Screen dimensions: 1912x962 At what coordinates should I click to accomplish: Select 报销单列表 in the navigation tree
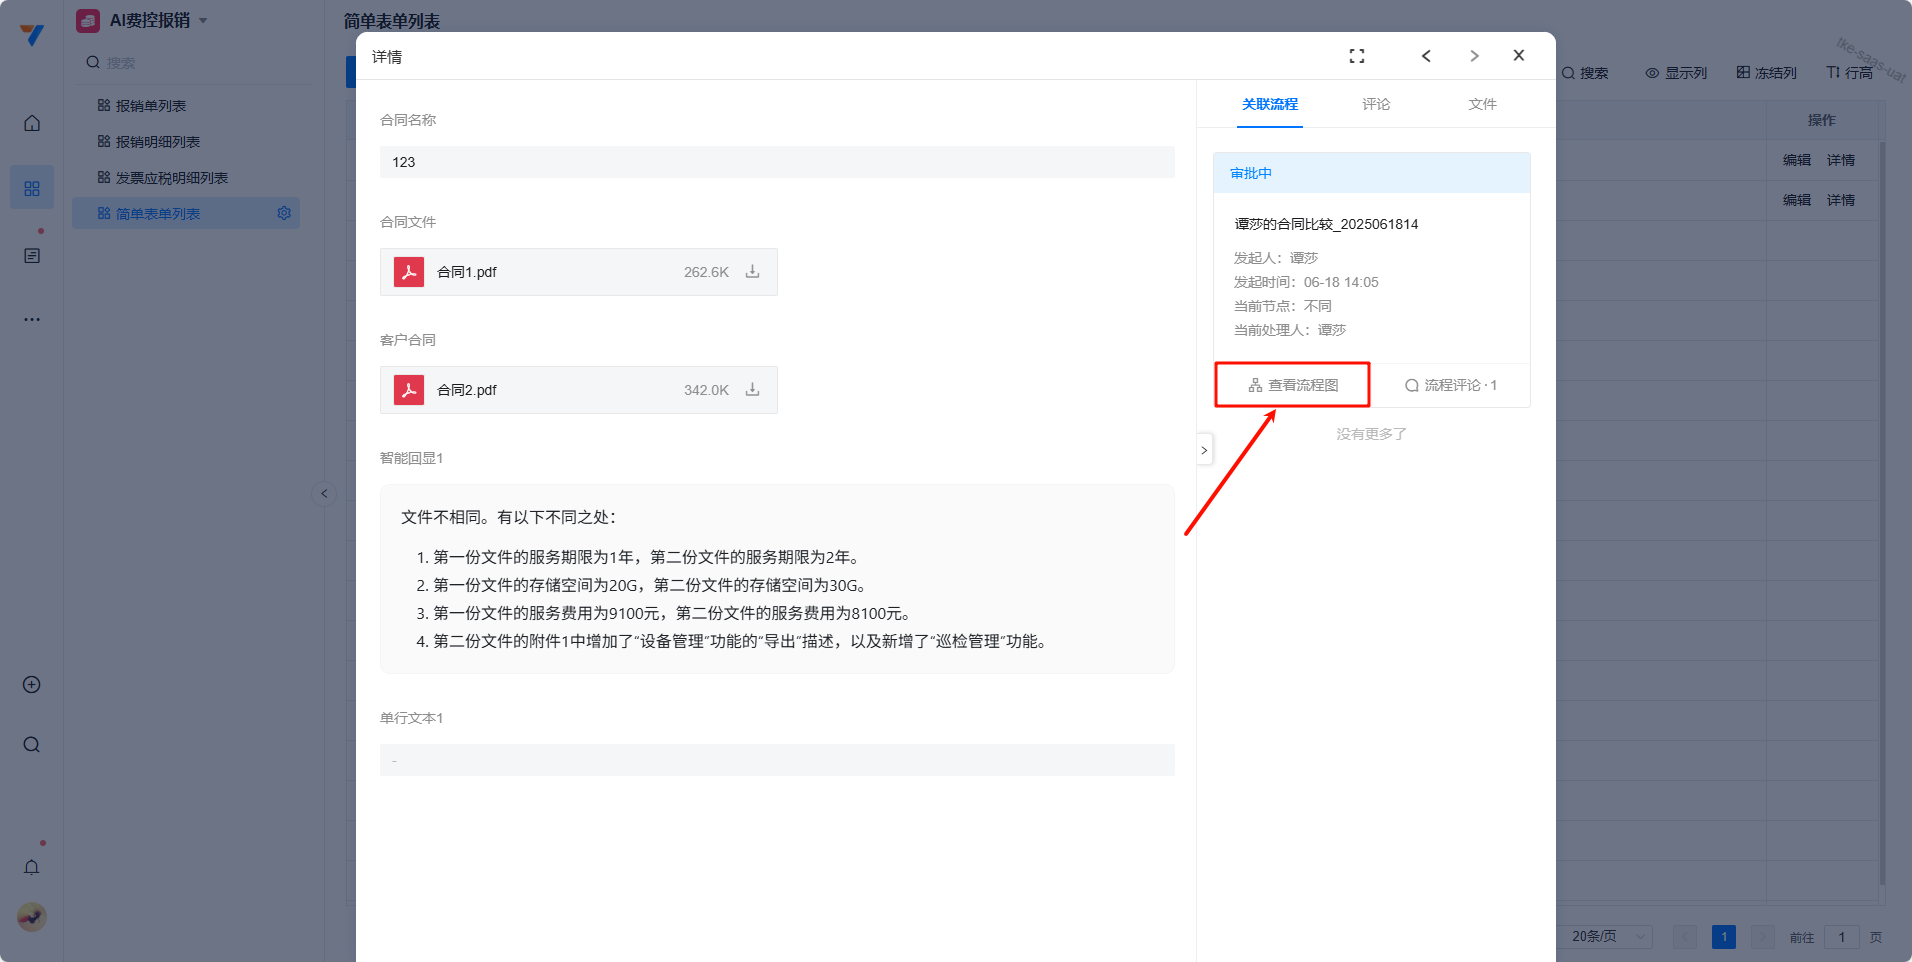pyautogui.click(x=150, y=106)
